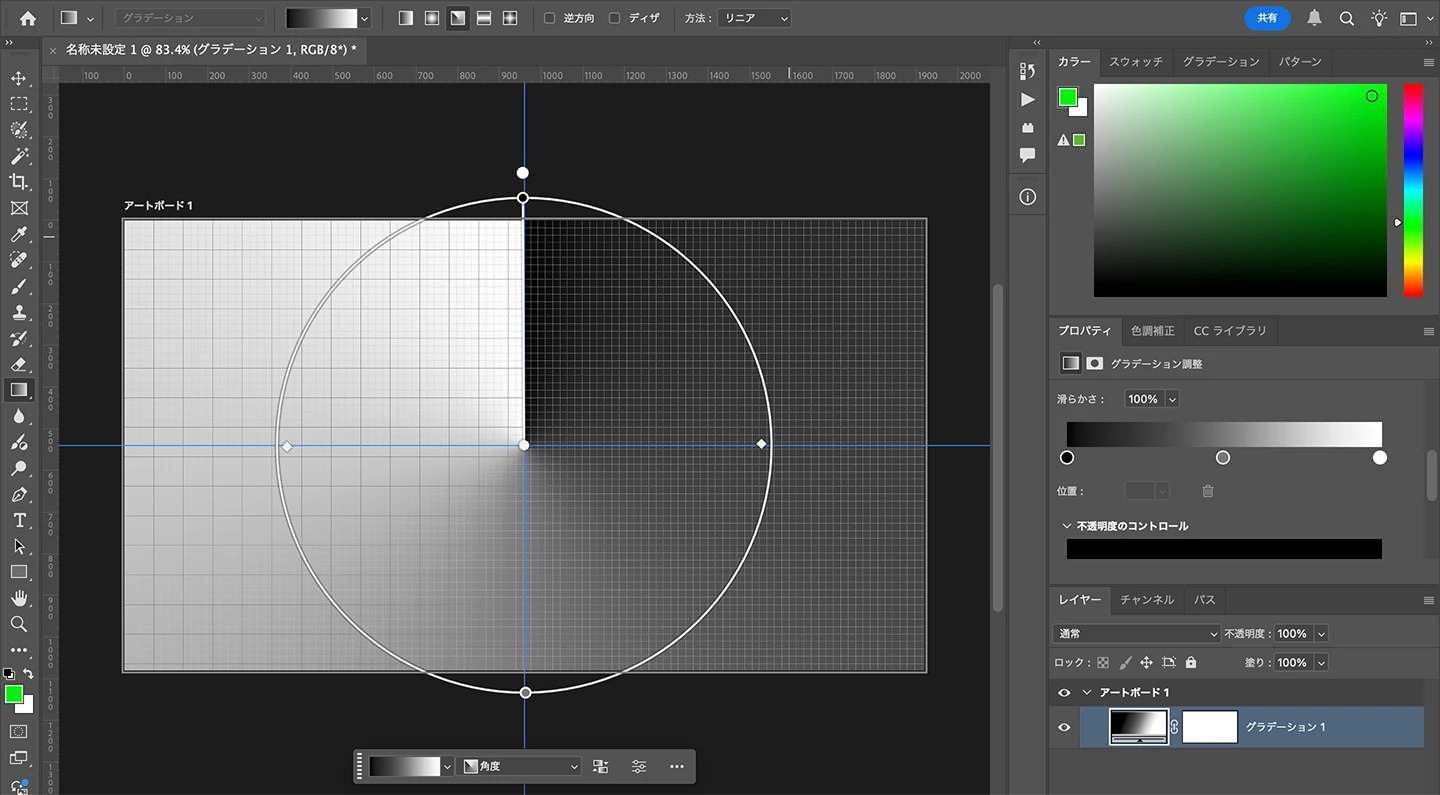Viewport: 1440px width, 795px height.
Task: Open the 方法 リニア dropdown
Action: click(754, 18)
